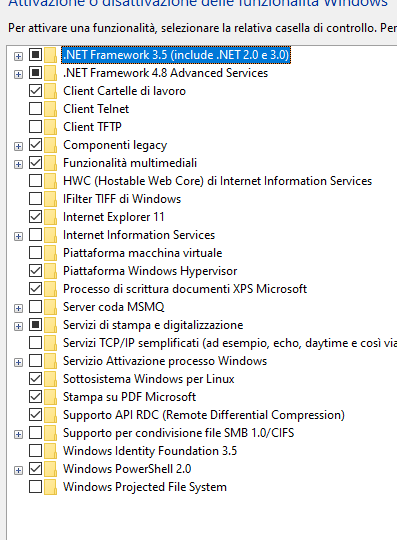Select Servizi TCP/IP semplificati label

(x=230, y=343)
